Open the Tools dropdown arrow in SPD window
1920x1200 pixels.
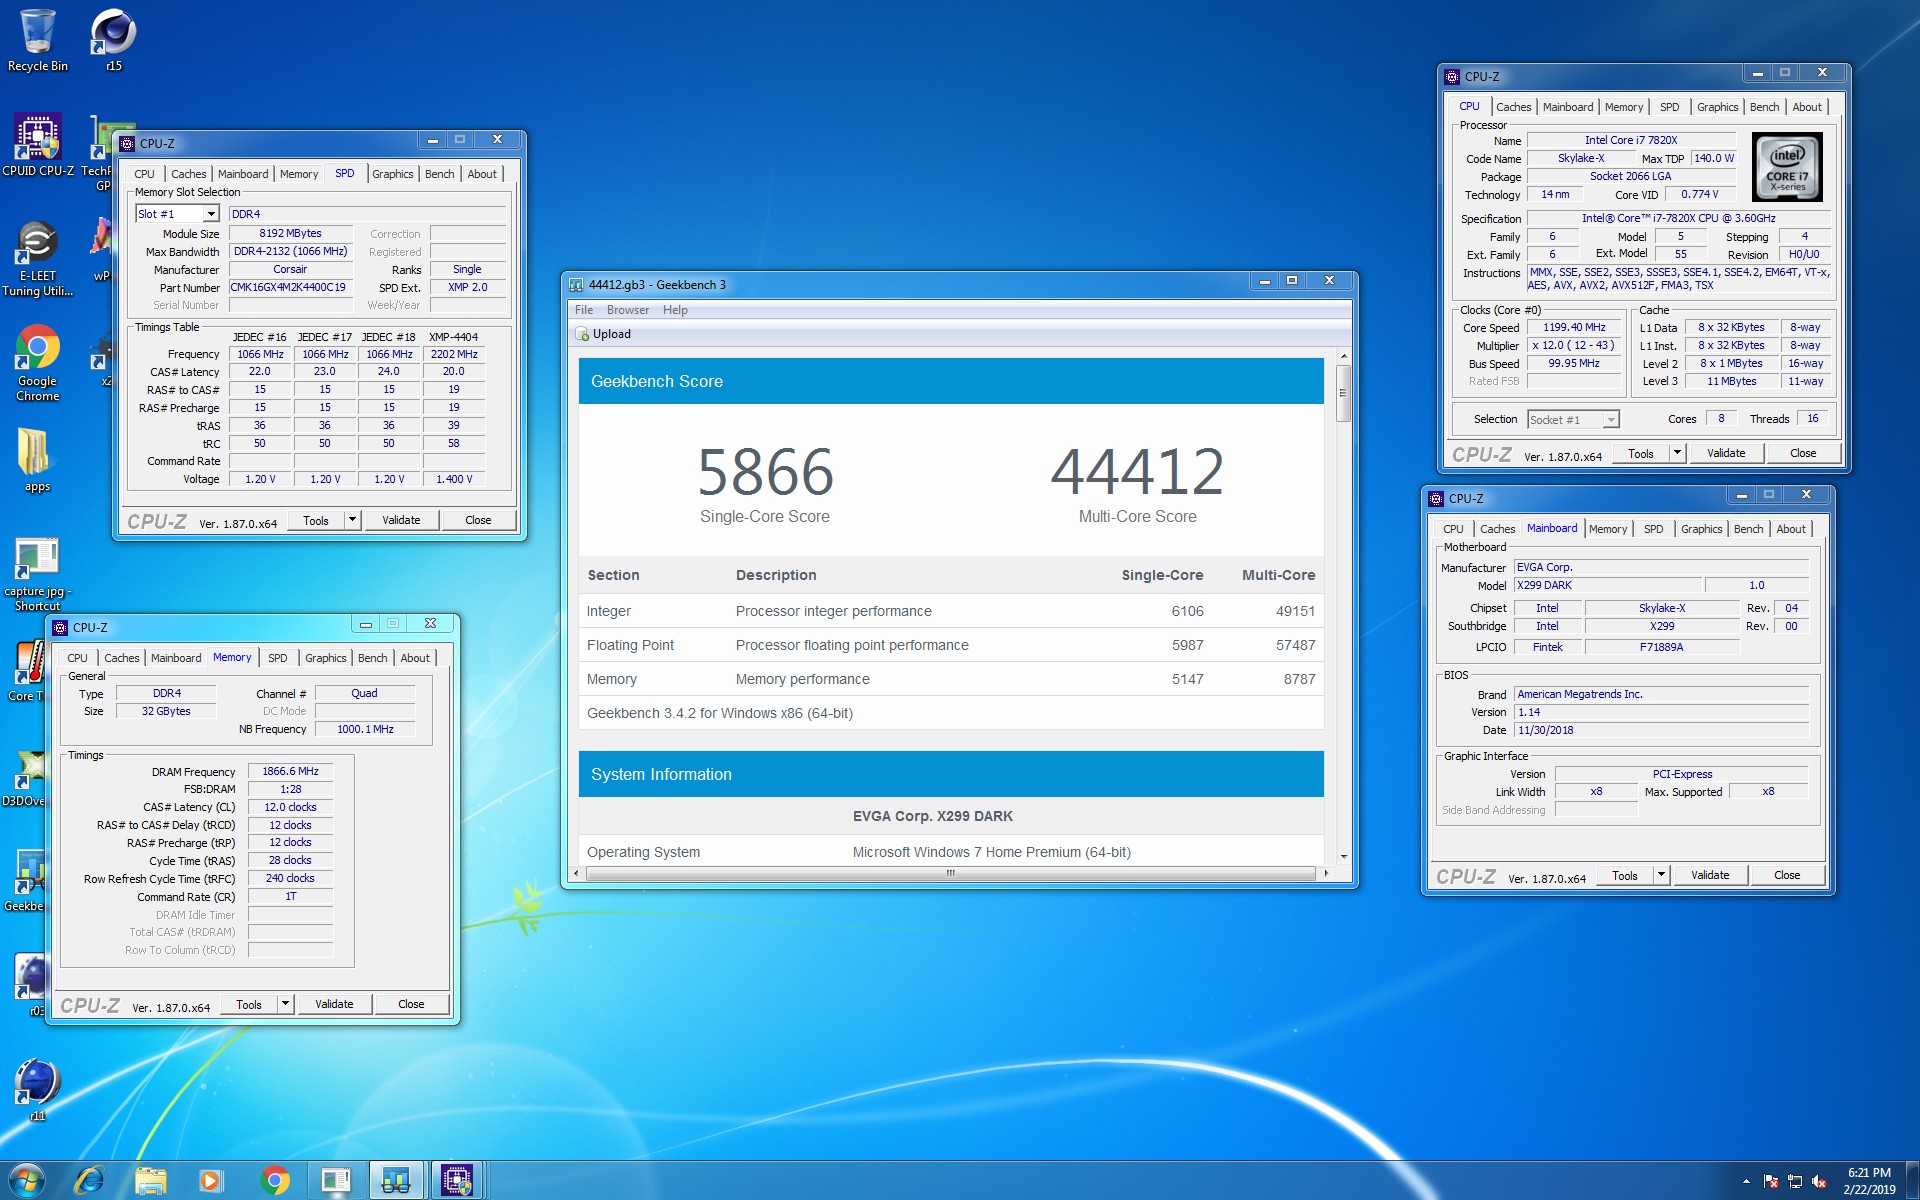coord(352,520)
